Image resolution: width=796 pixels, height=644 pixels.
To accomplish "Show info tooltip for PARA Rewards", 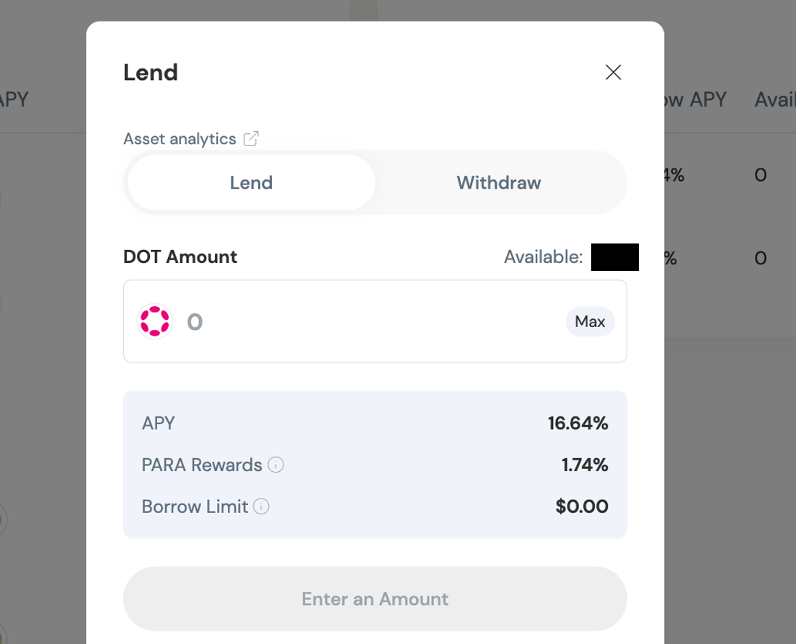I will point(276,465).
